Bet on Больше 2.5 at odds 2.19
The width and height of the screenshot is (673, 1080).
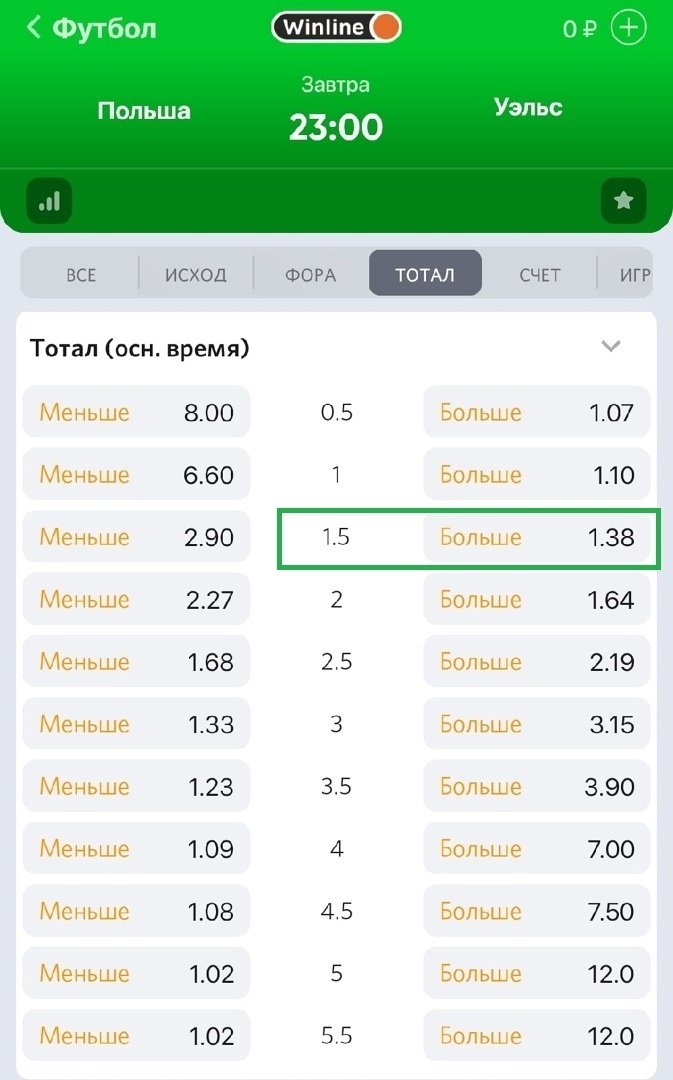pyautogui.click(x=537, y=662)
